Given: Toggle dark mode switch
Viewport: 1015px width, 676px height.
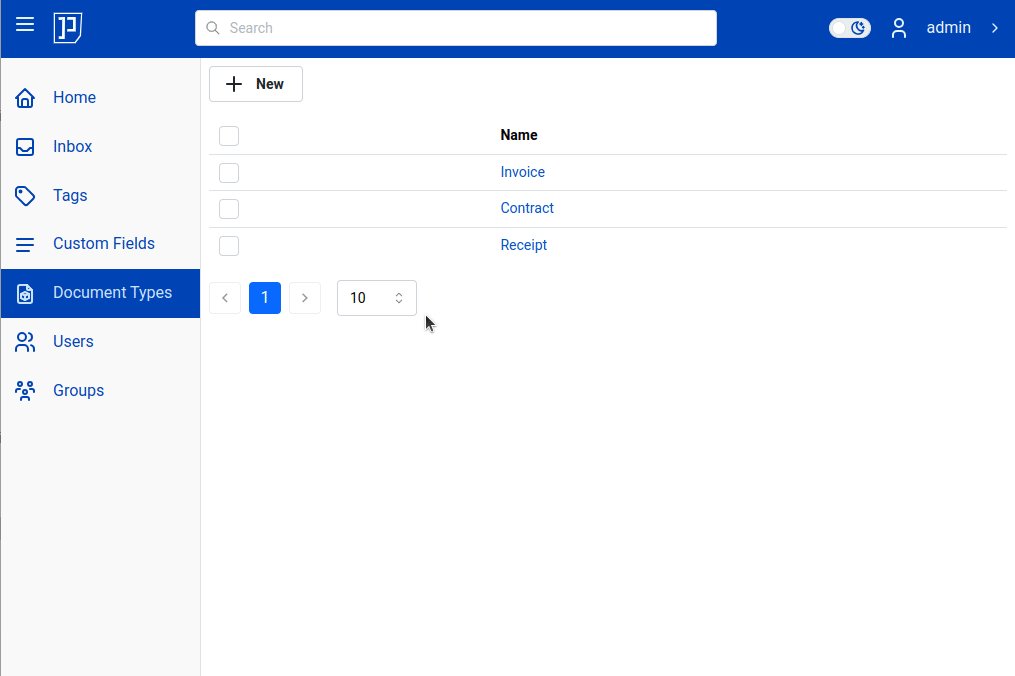Looking at the screenshot, I should 849,28.
